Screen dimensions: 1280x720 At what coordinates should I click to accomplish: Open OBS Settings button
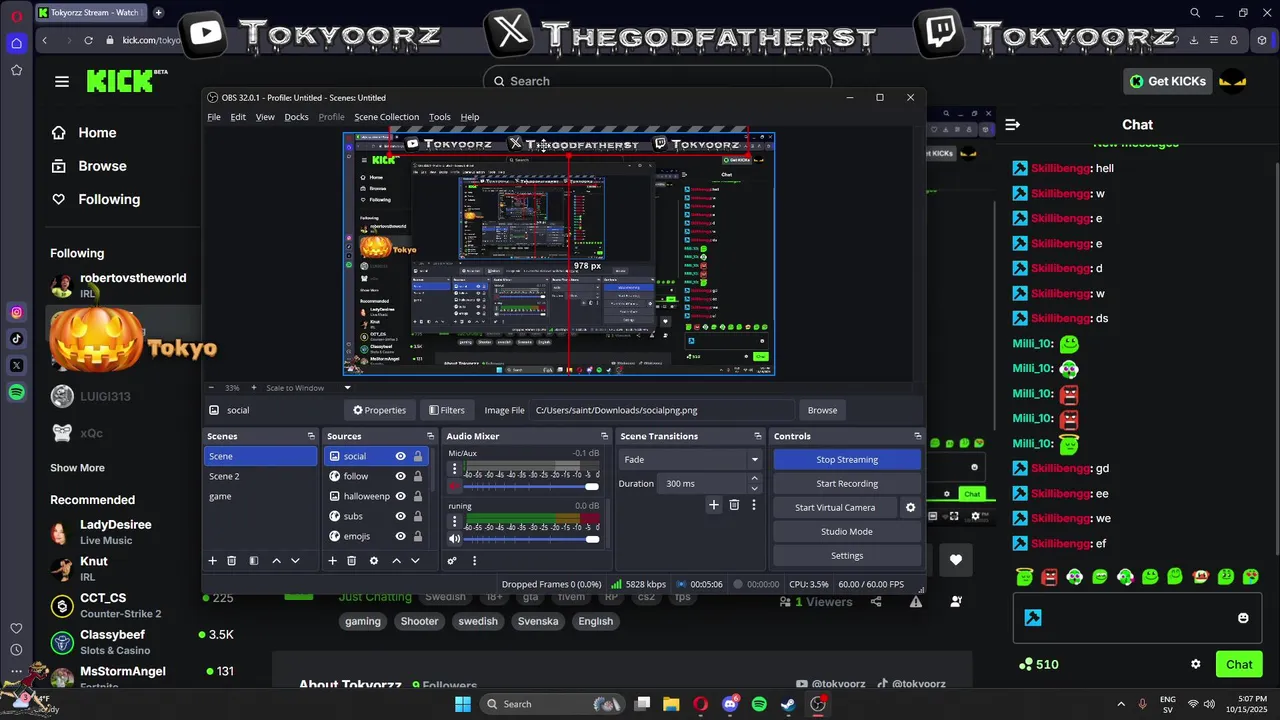pyautogui.click(x=847, y=555)
